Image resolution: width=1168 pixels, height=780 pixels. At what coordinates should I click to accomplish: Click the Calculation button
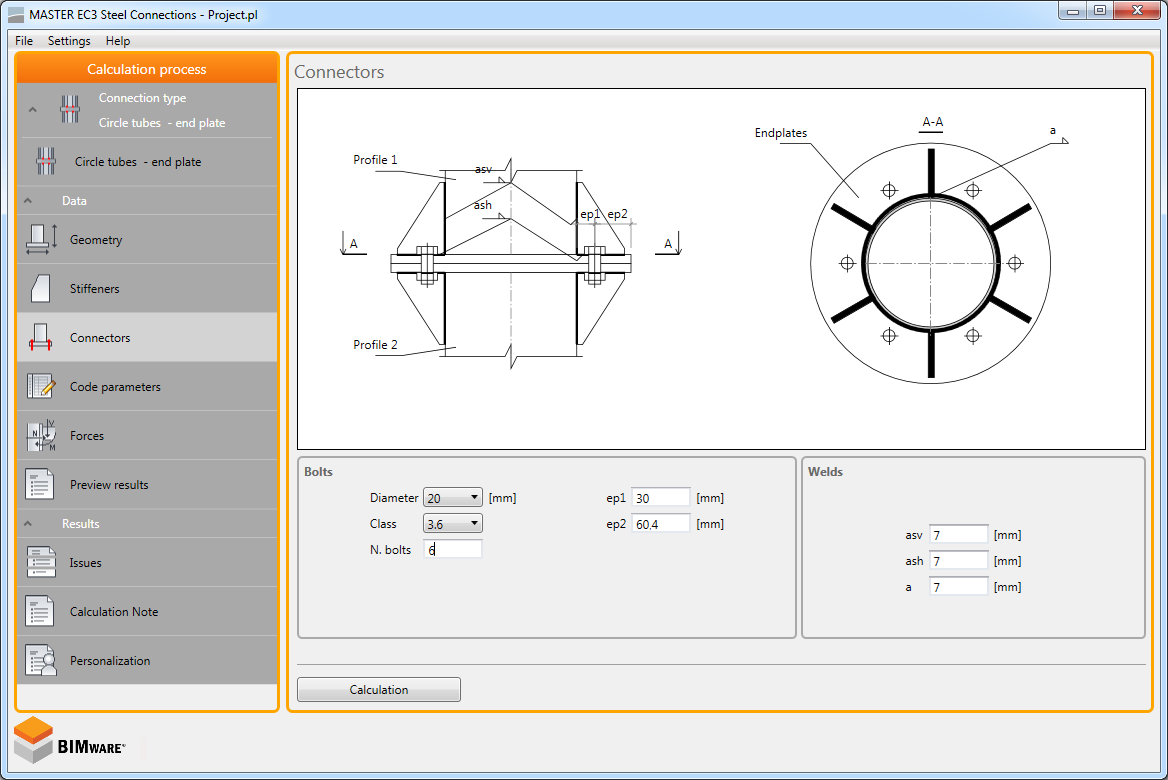click(x=379, y=690)
